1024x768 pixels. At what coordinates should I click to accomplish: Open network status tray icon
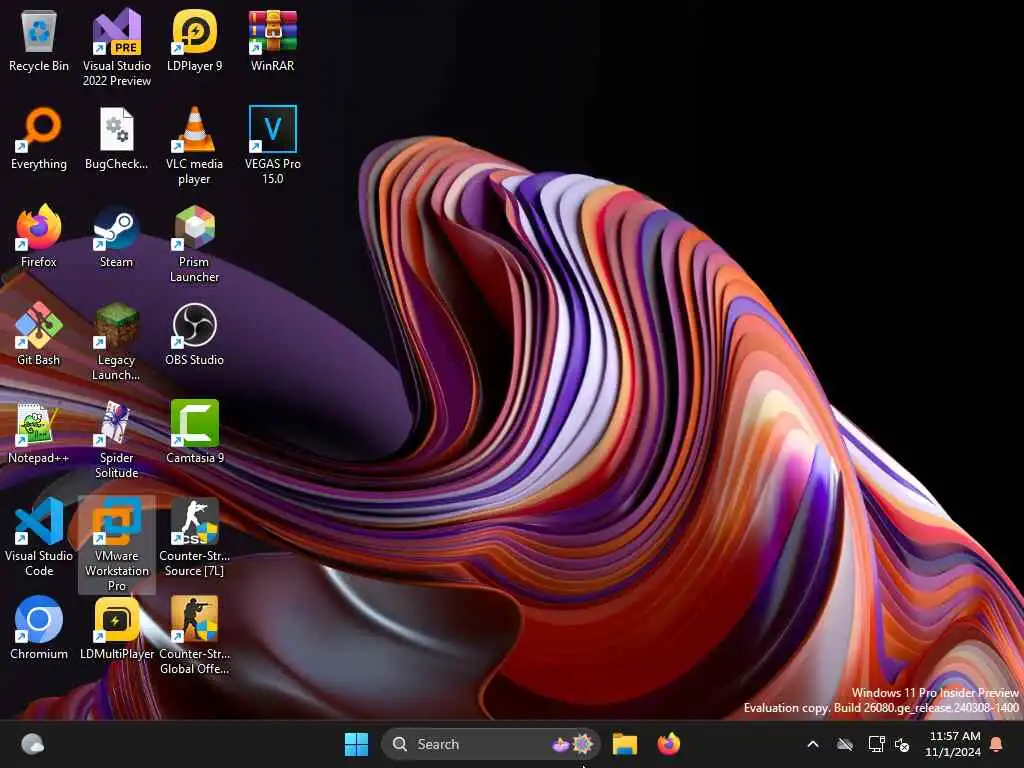point(876,744)
